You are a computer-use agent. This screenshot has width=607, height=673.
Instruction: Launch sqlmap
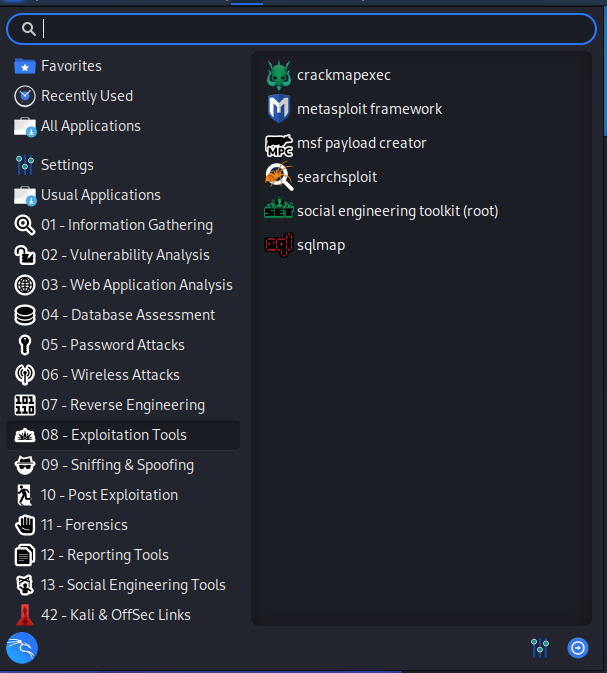421,245
